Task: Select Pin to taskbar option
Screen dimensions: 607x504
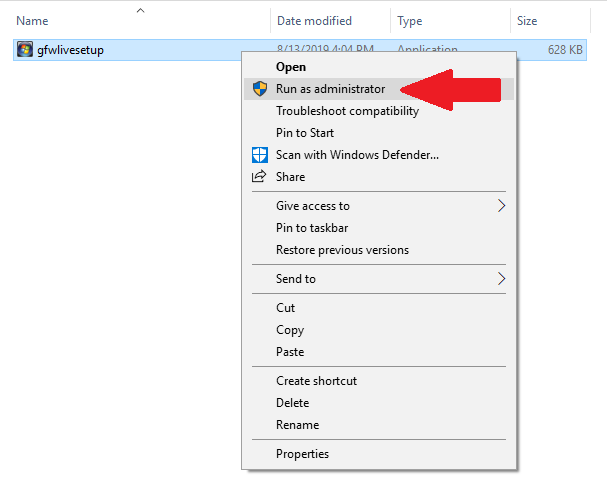Action: [311, 228]
